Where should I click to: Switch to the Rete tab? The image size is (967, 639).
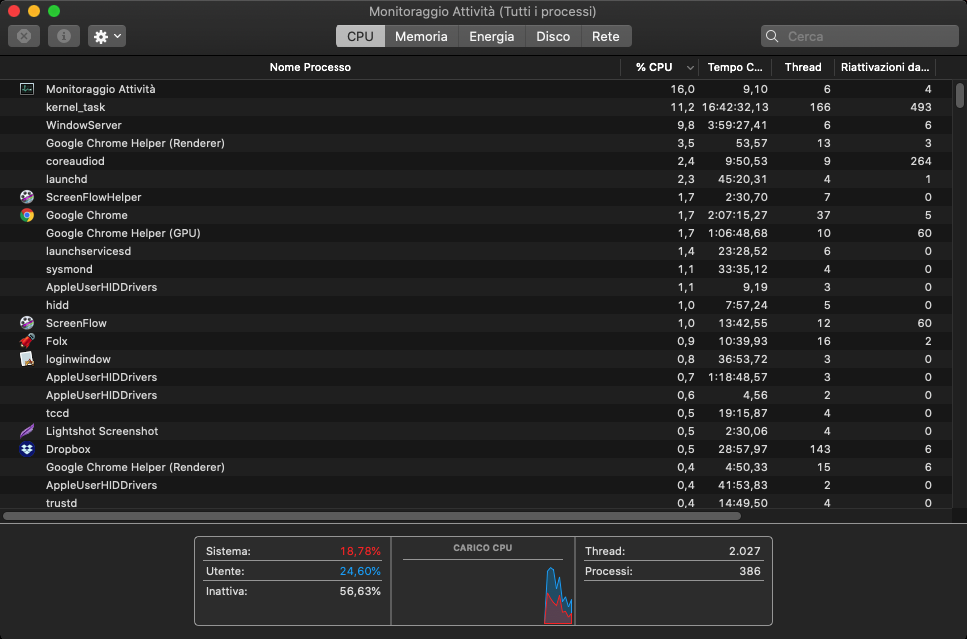(606, 36)
